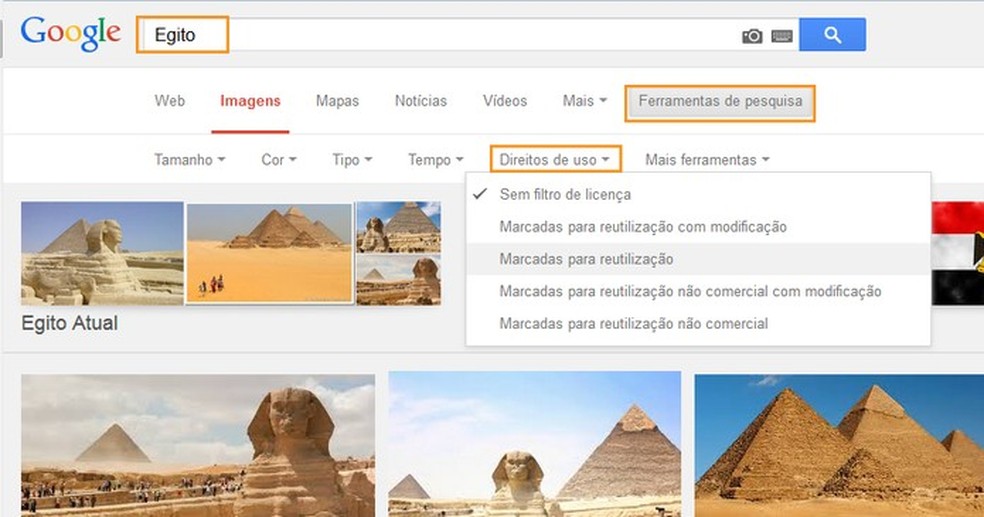Click the Egito Atual label
This screenshot has height=517, width=984.
coord(70,323)
